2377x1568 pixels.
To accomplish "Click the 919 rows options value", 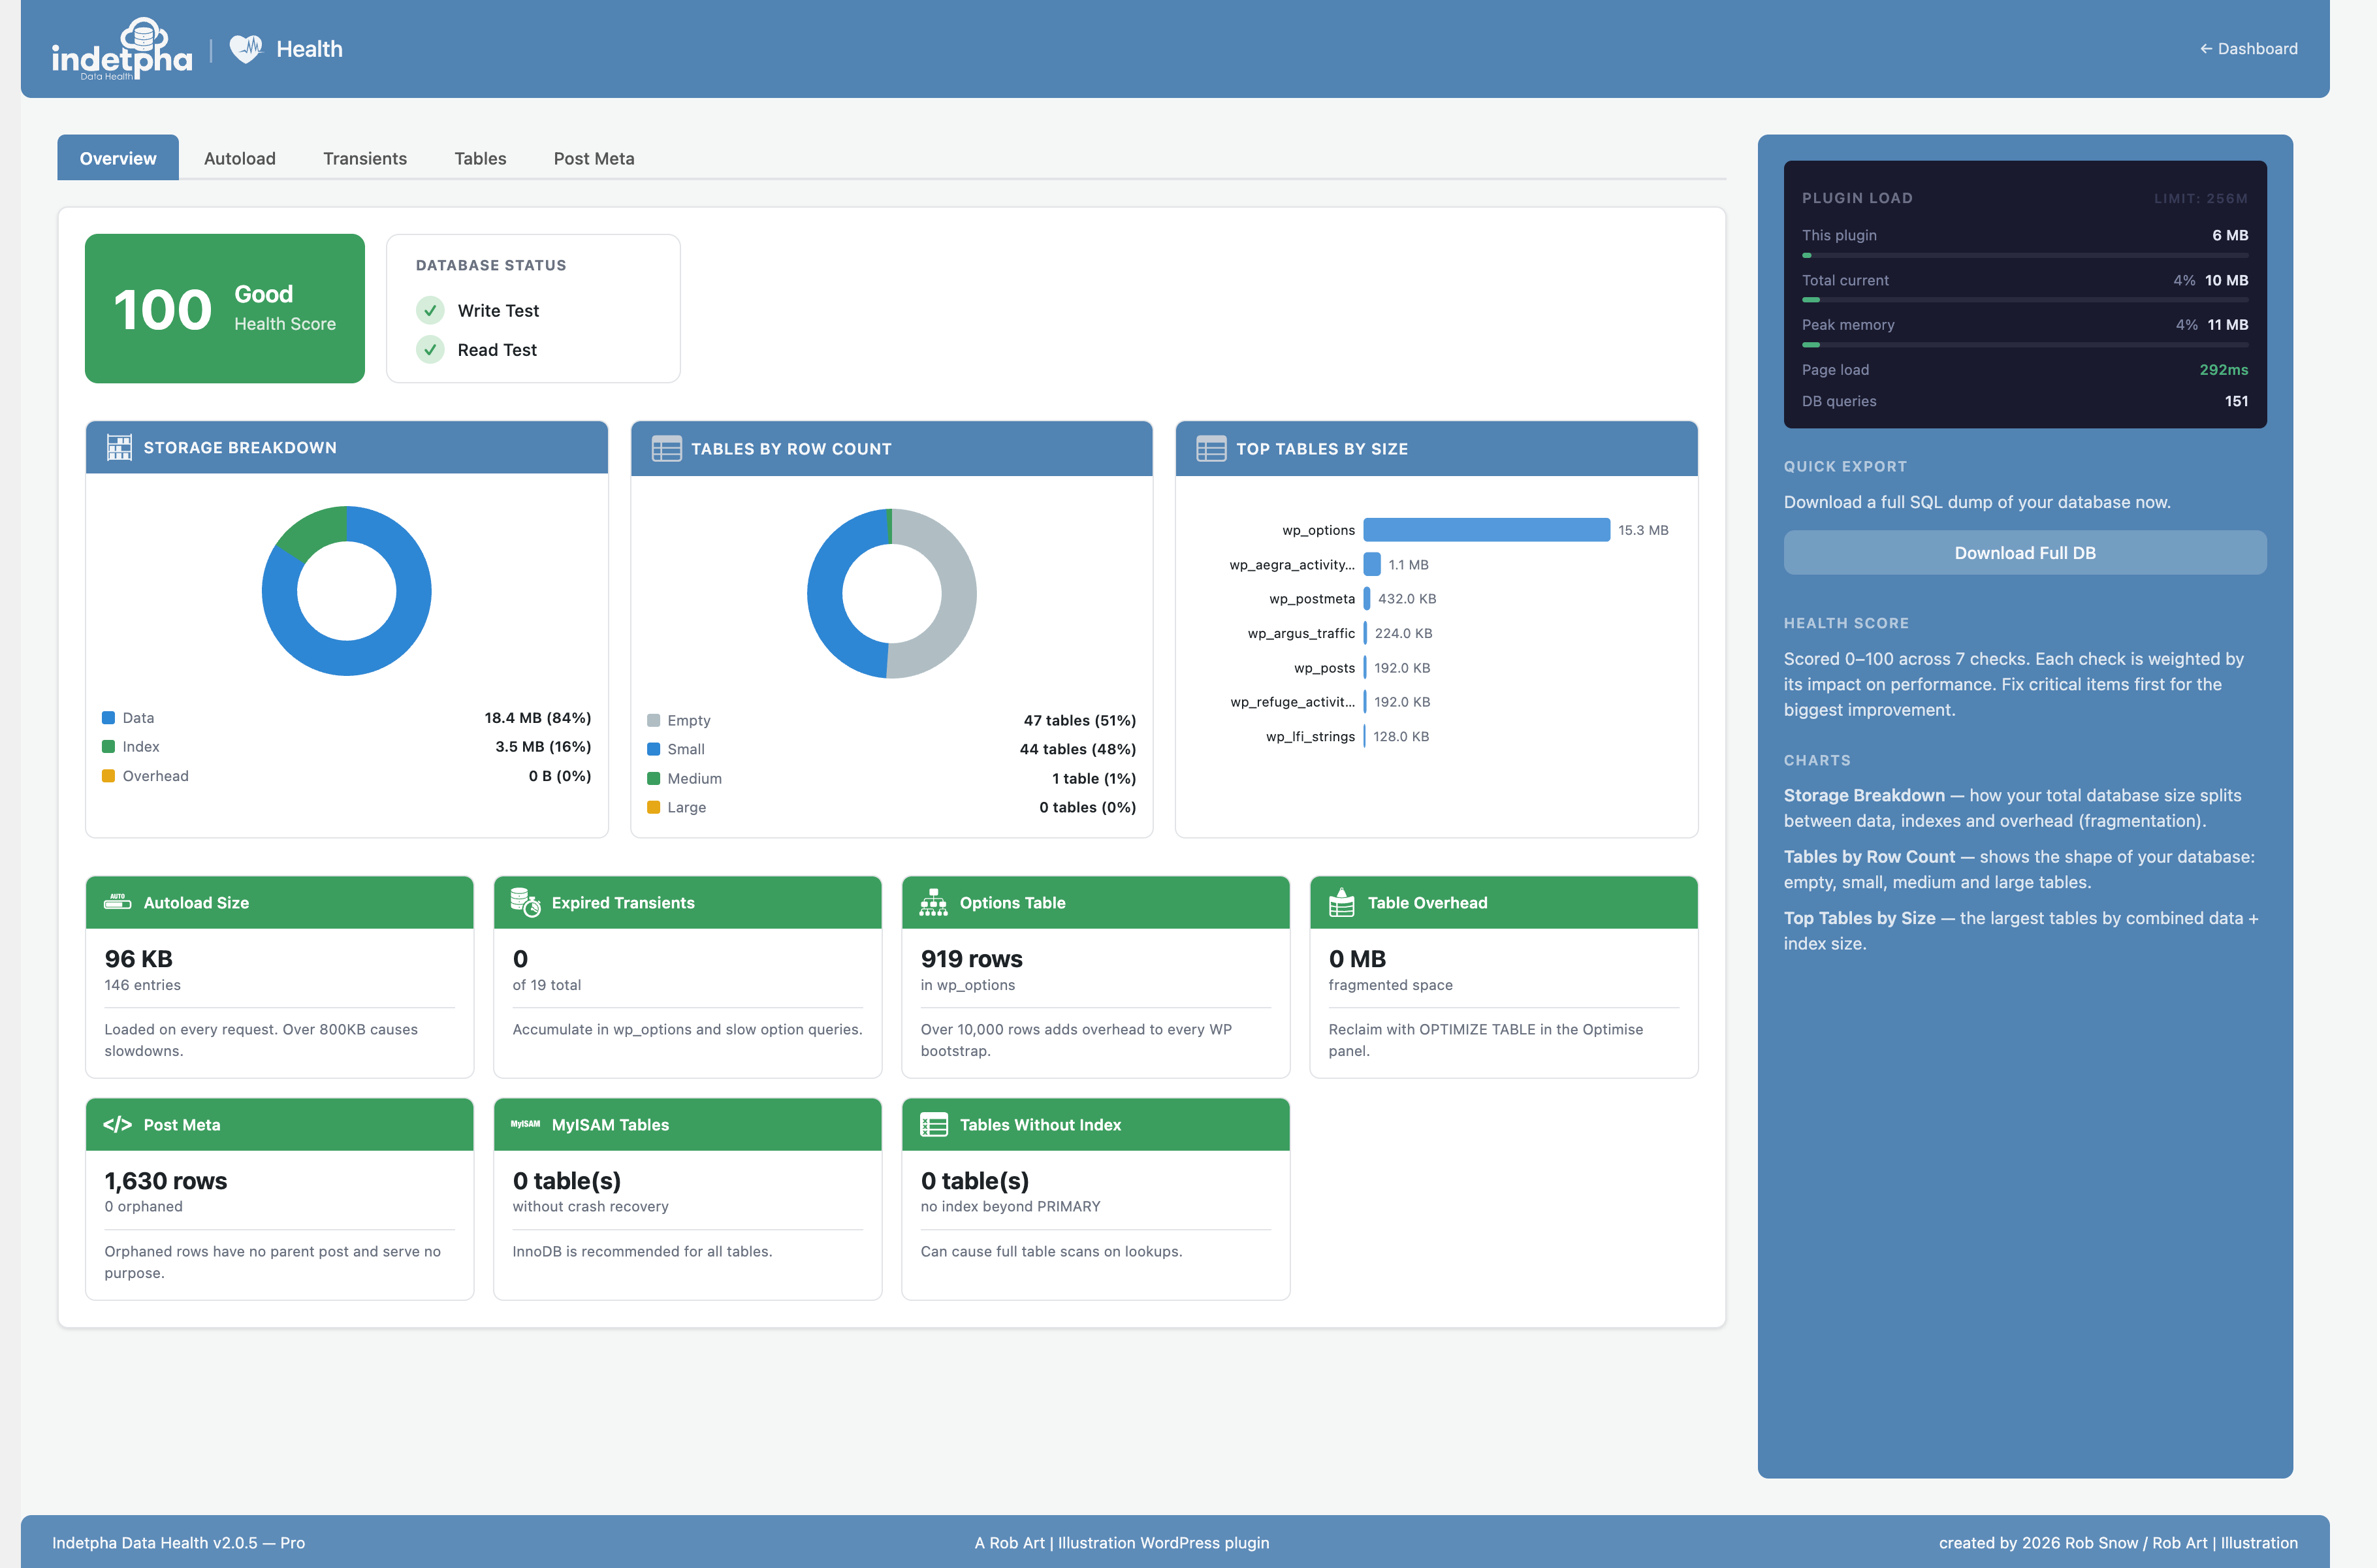I will click(971, 958).
